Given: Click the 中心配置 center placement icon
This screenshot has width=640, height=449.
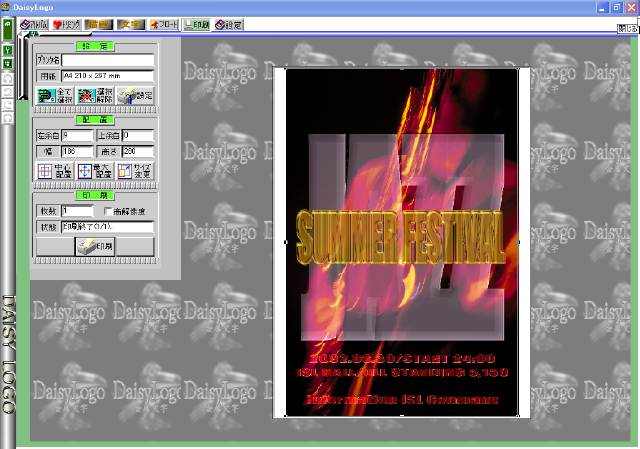Looking at the screenshot, I should (51, 171).
